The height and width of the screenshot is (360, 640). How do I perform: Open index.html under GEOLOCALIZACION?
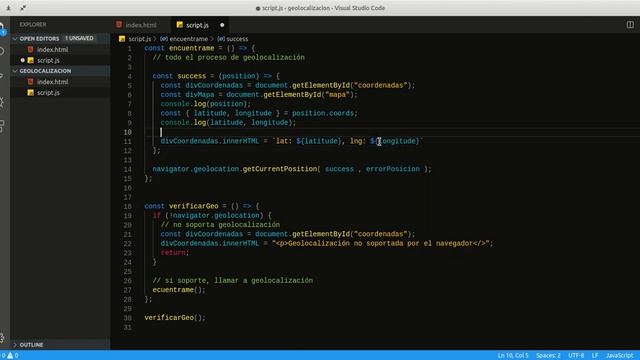(53, 82)
